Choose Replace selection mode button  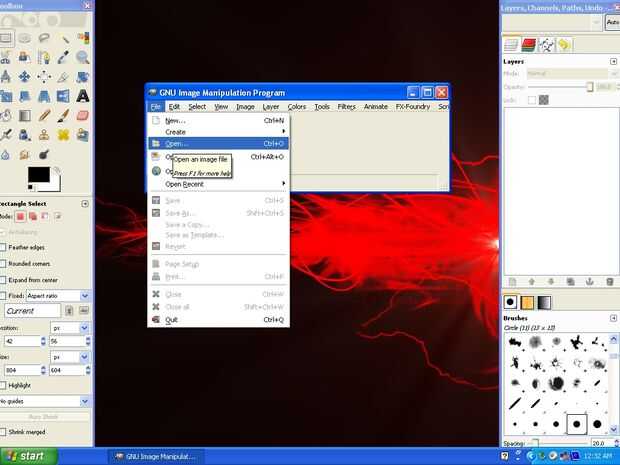[20, 216]
